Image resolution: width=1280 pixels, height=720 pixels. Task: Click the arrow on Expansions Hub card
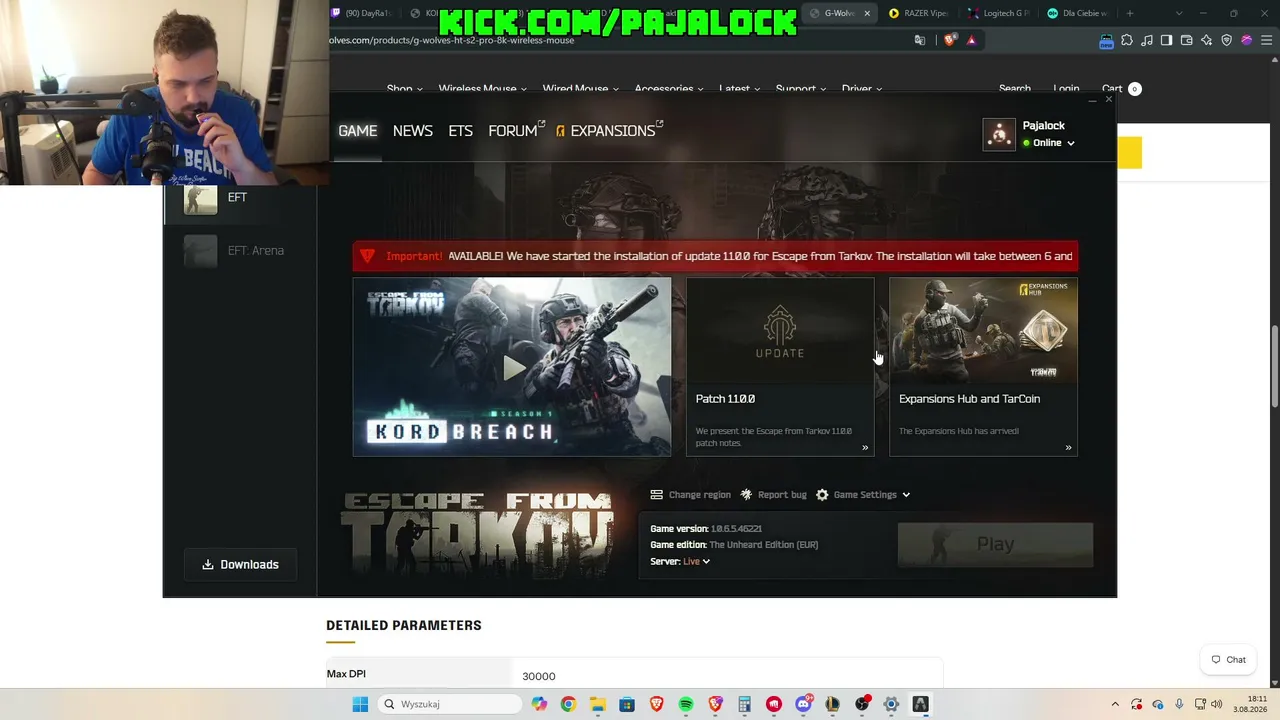[x=1068, y=447]
